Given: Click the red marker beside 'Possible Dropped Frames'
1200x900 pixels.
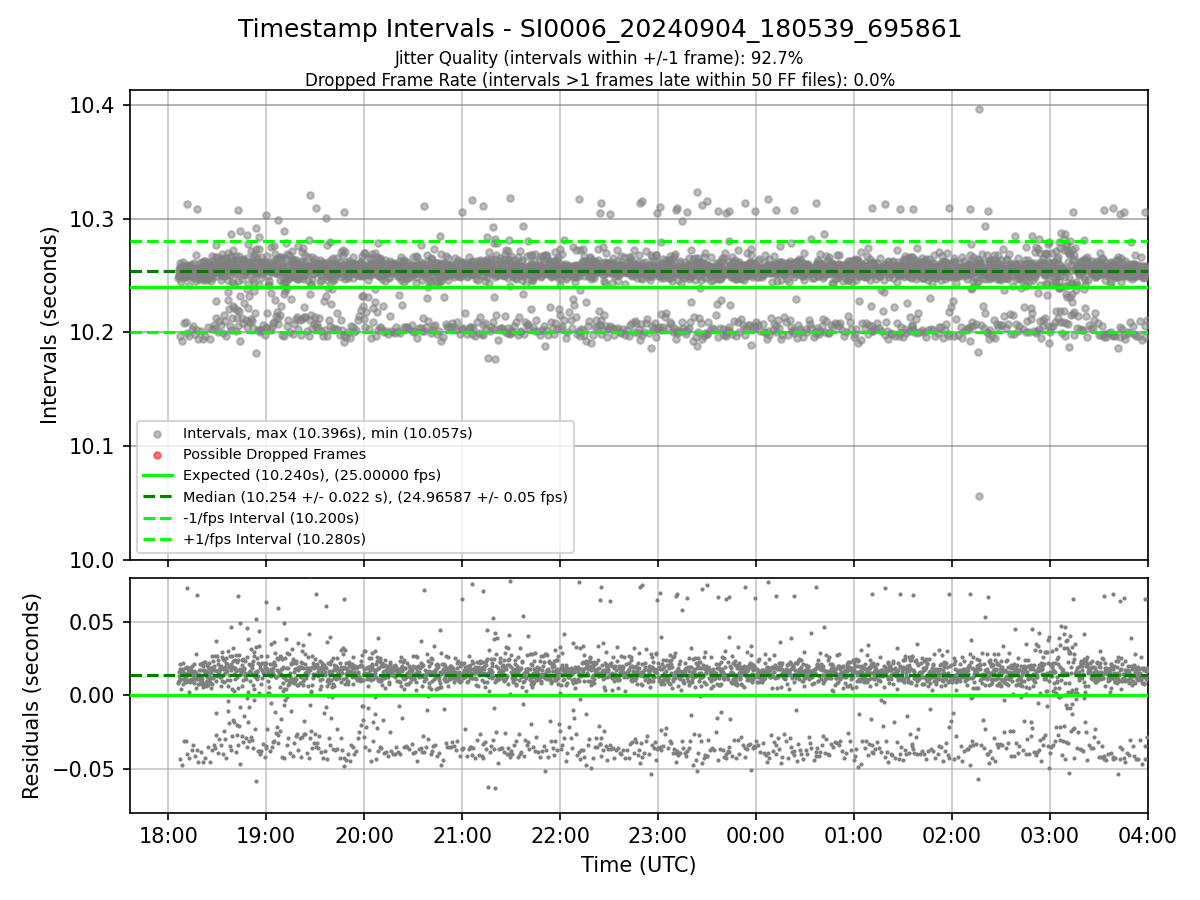Looking at the screenshot, I should [156, 455].
